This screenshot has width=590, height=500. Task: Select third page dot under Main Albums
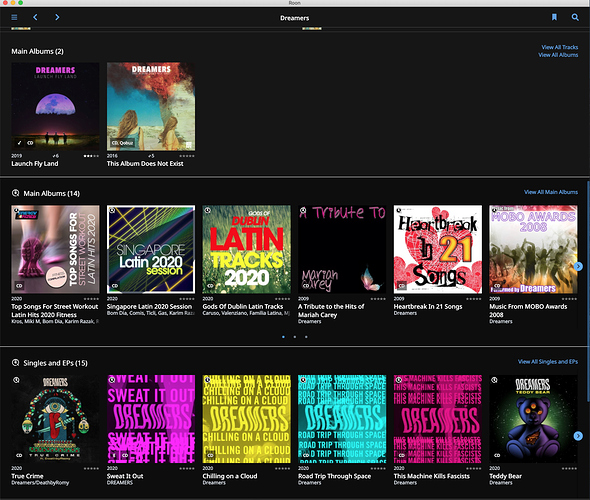(x=306, y=337)
